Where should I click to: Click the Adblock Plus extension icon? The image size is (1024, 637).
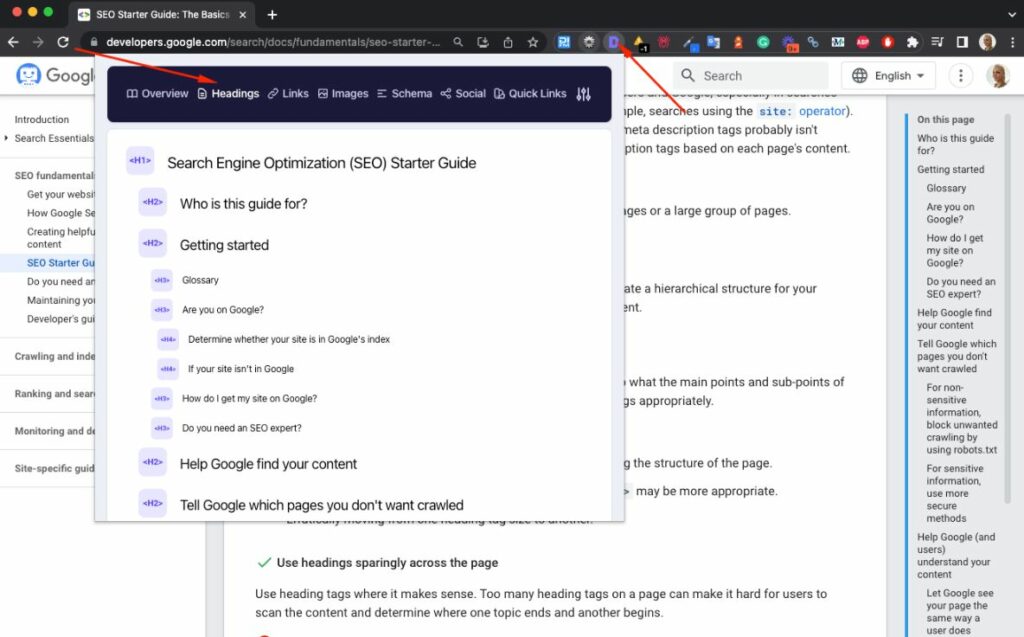(861, 42)
